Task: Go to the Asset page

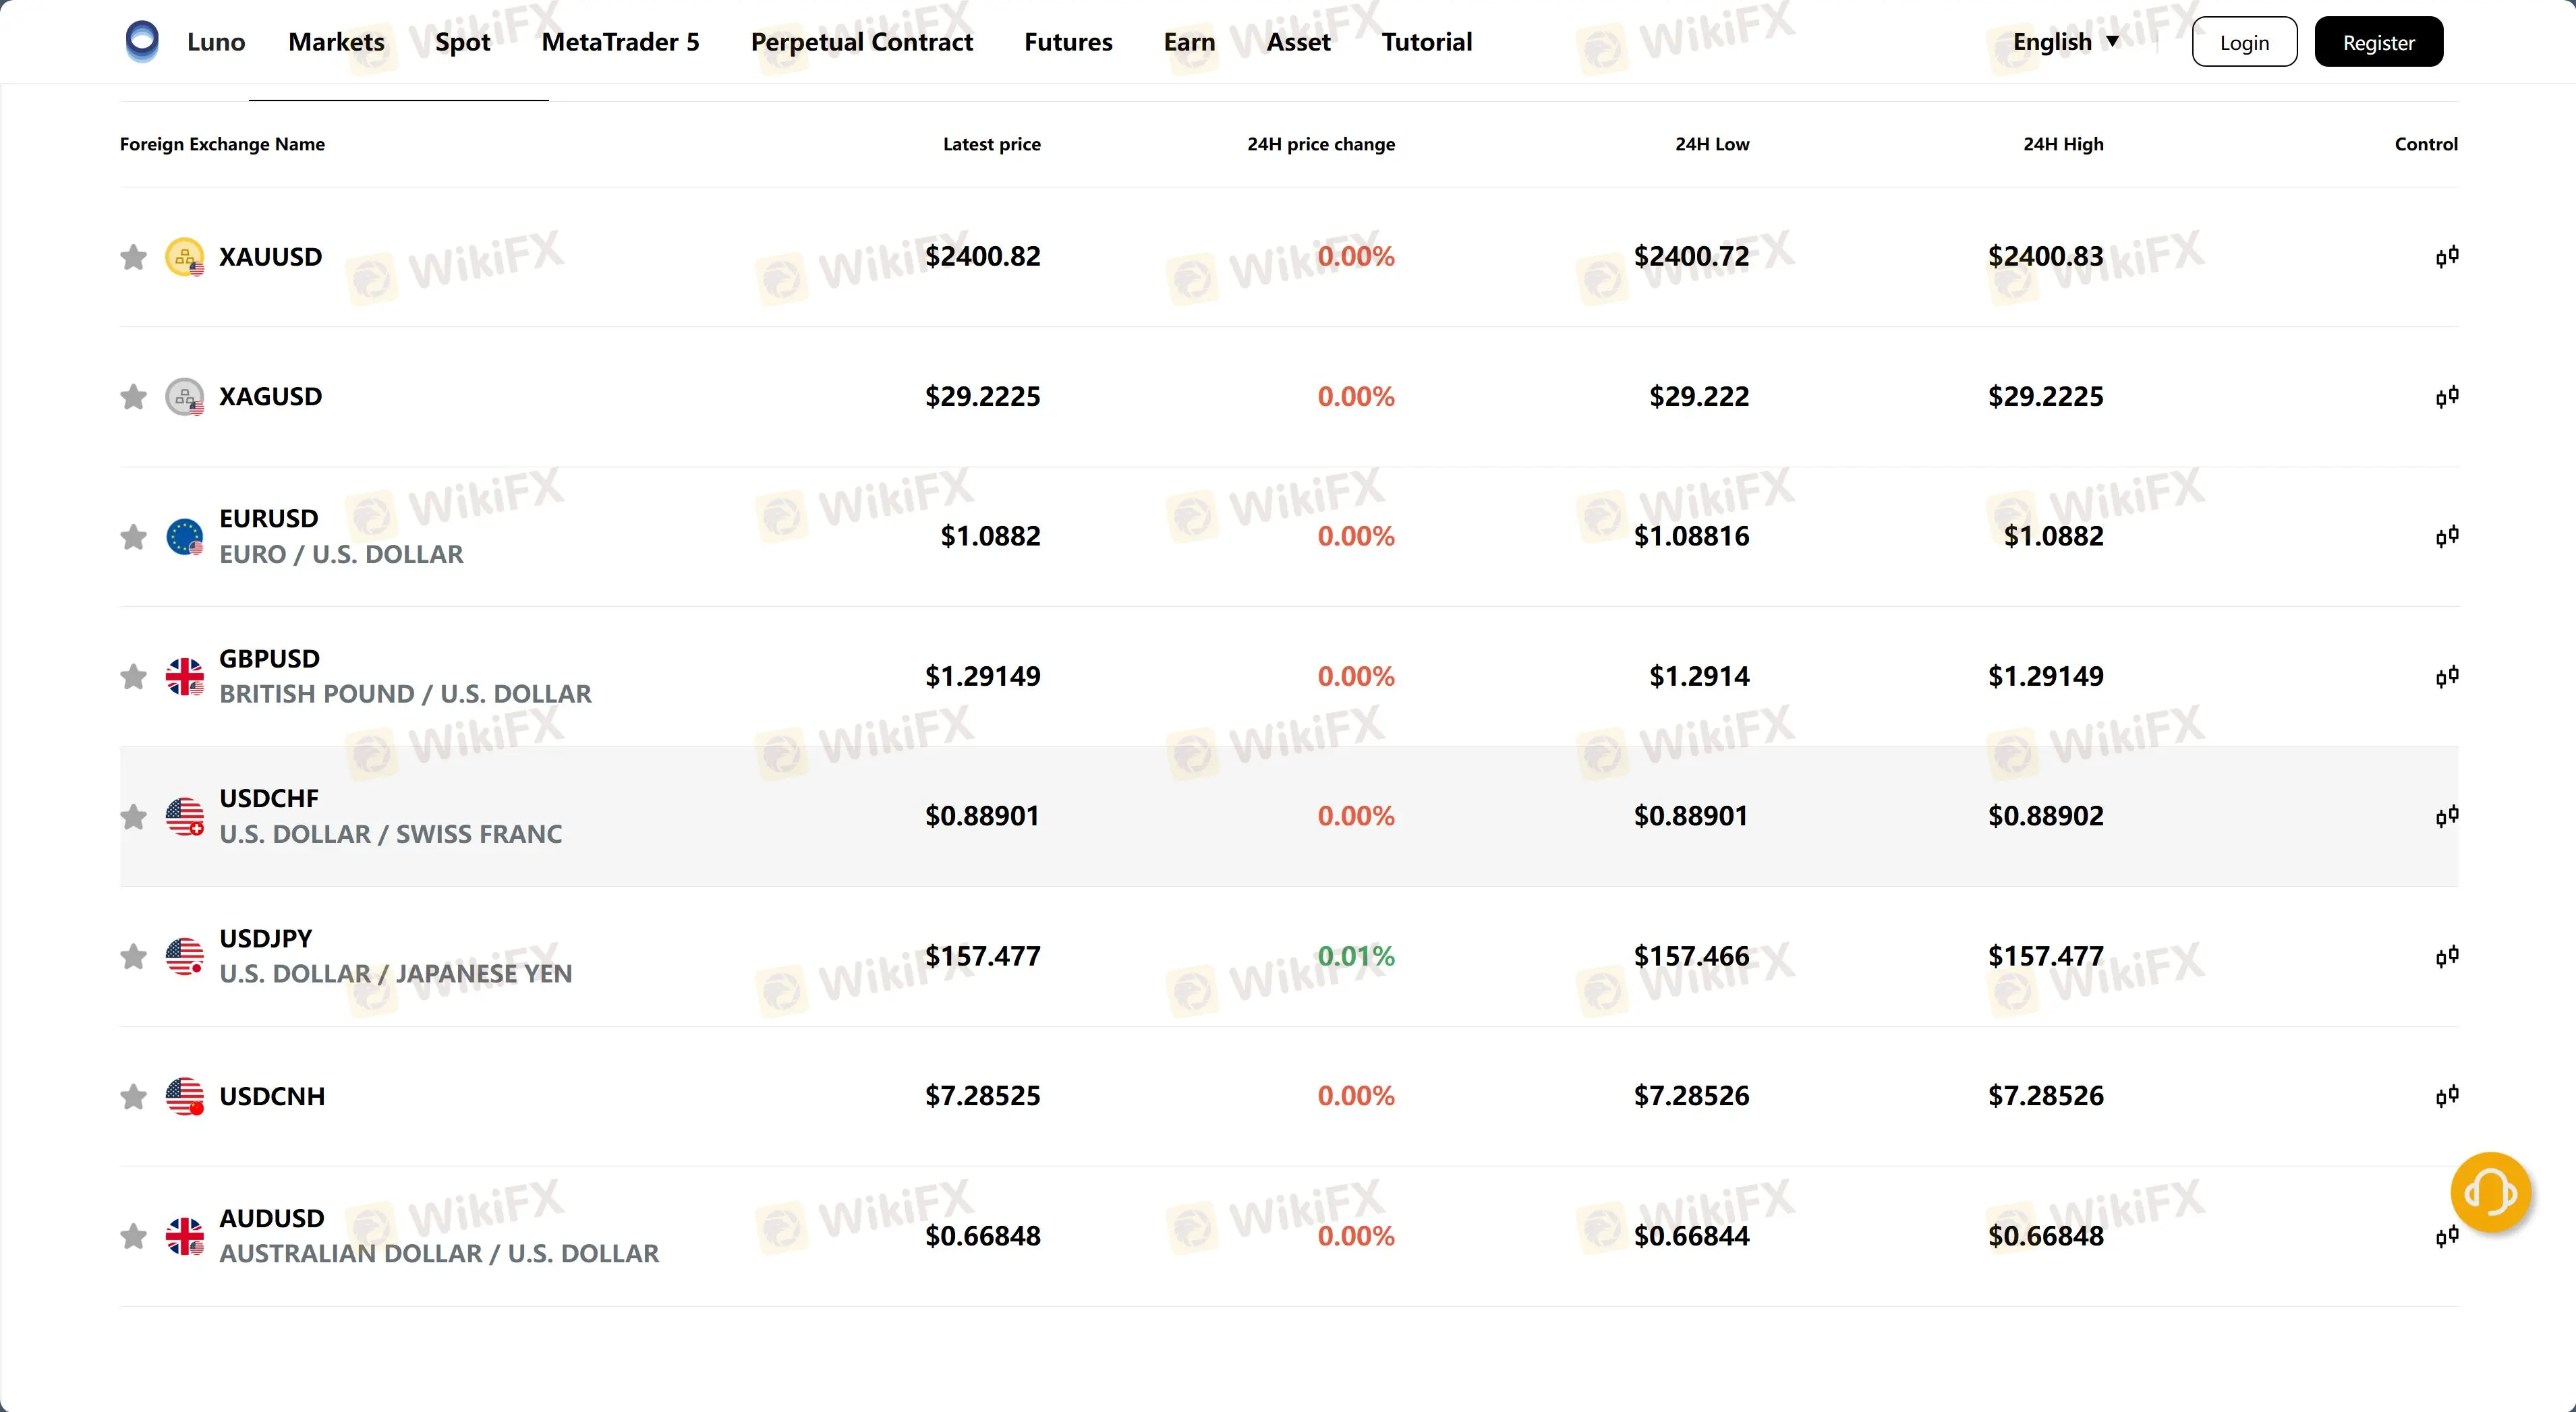Action: point(1298,42)
